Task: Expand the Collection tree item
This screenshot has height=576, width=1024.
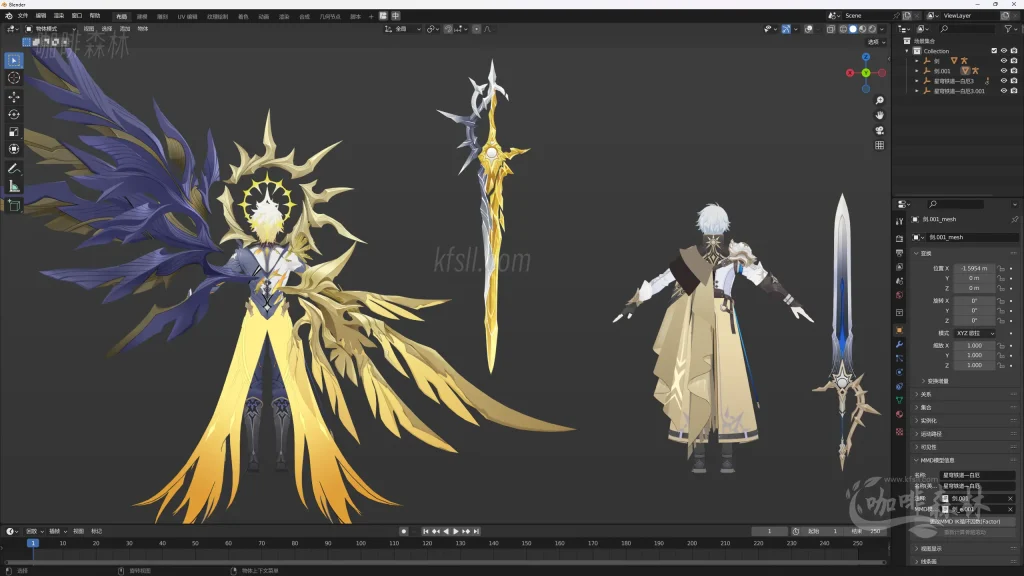Action: (x=907, y=51)
